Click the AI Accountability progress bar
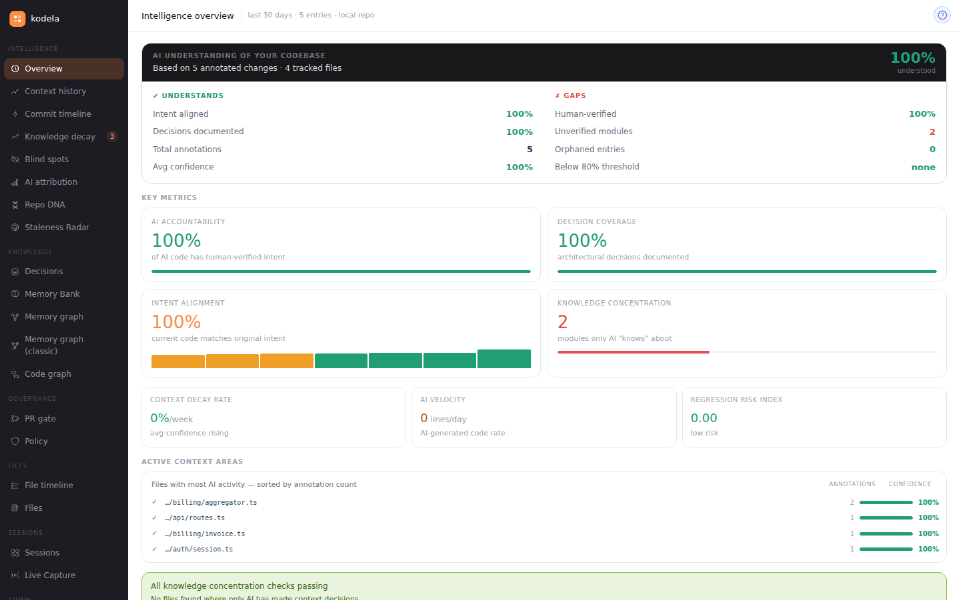This screenshot has width=960, height=600. click(341, 271)
